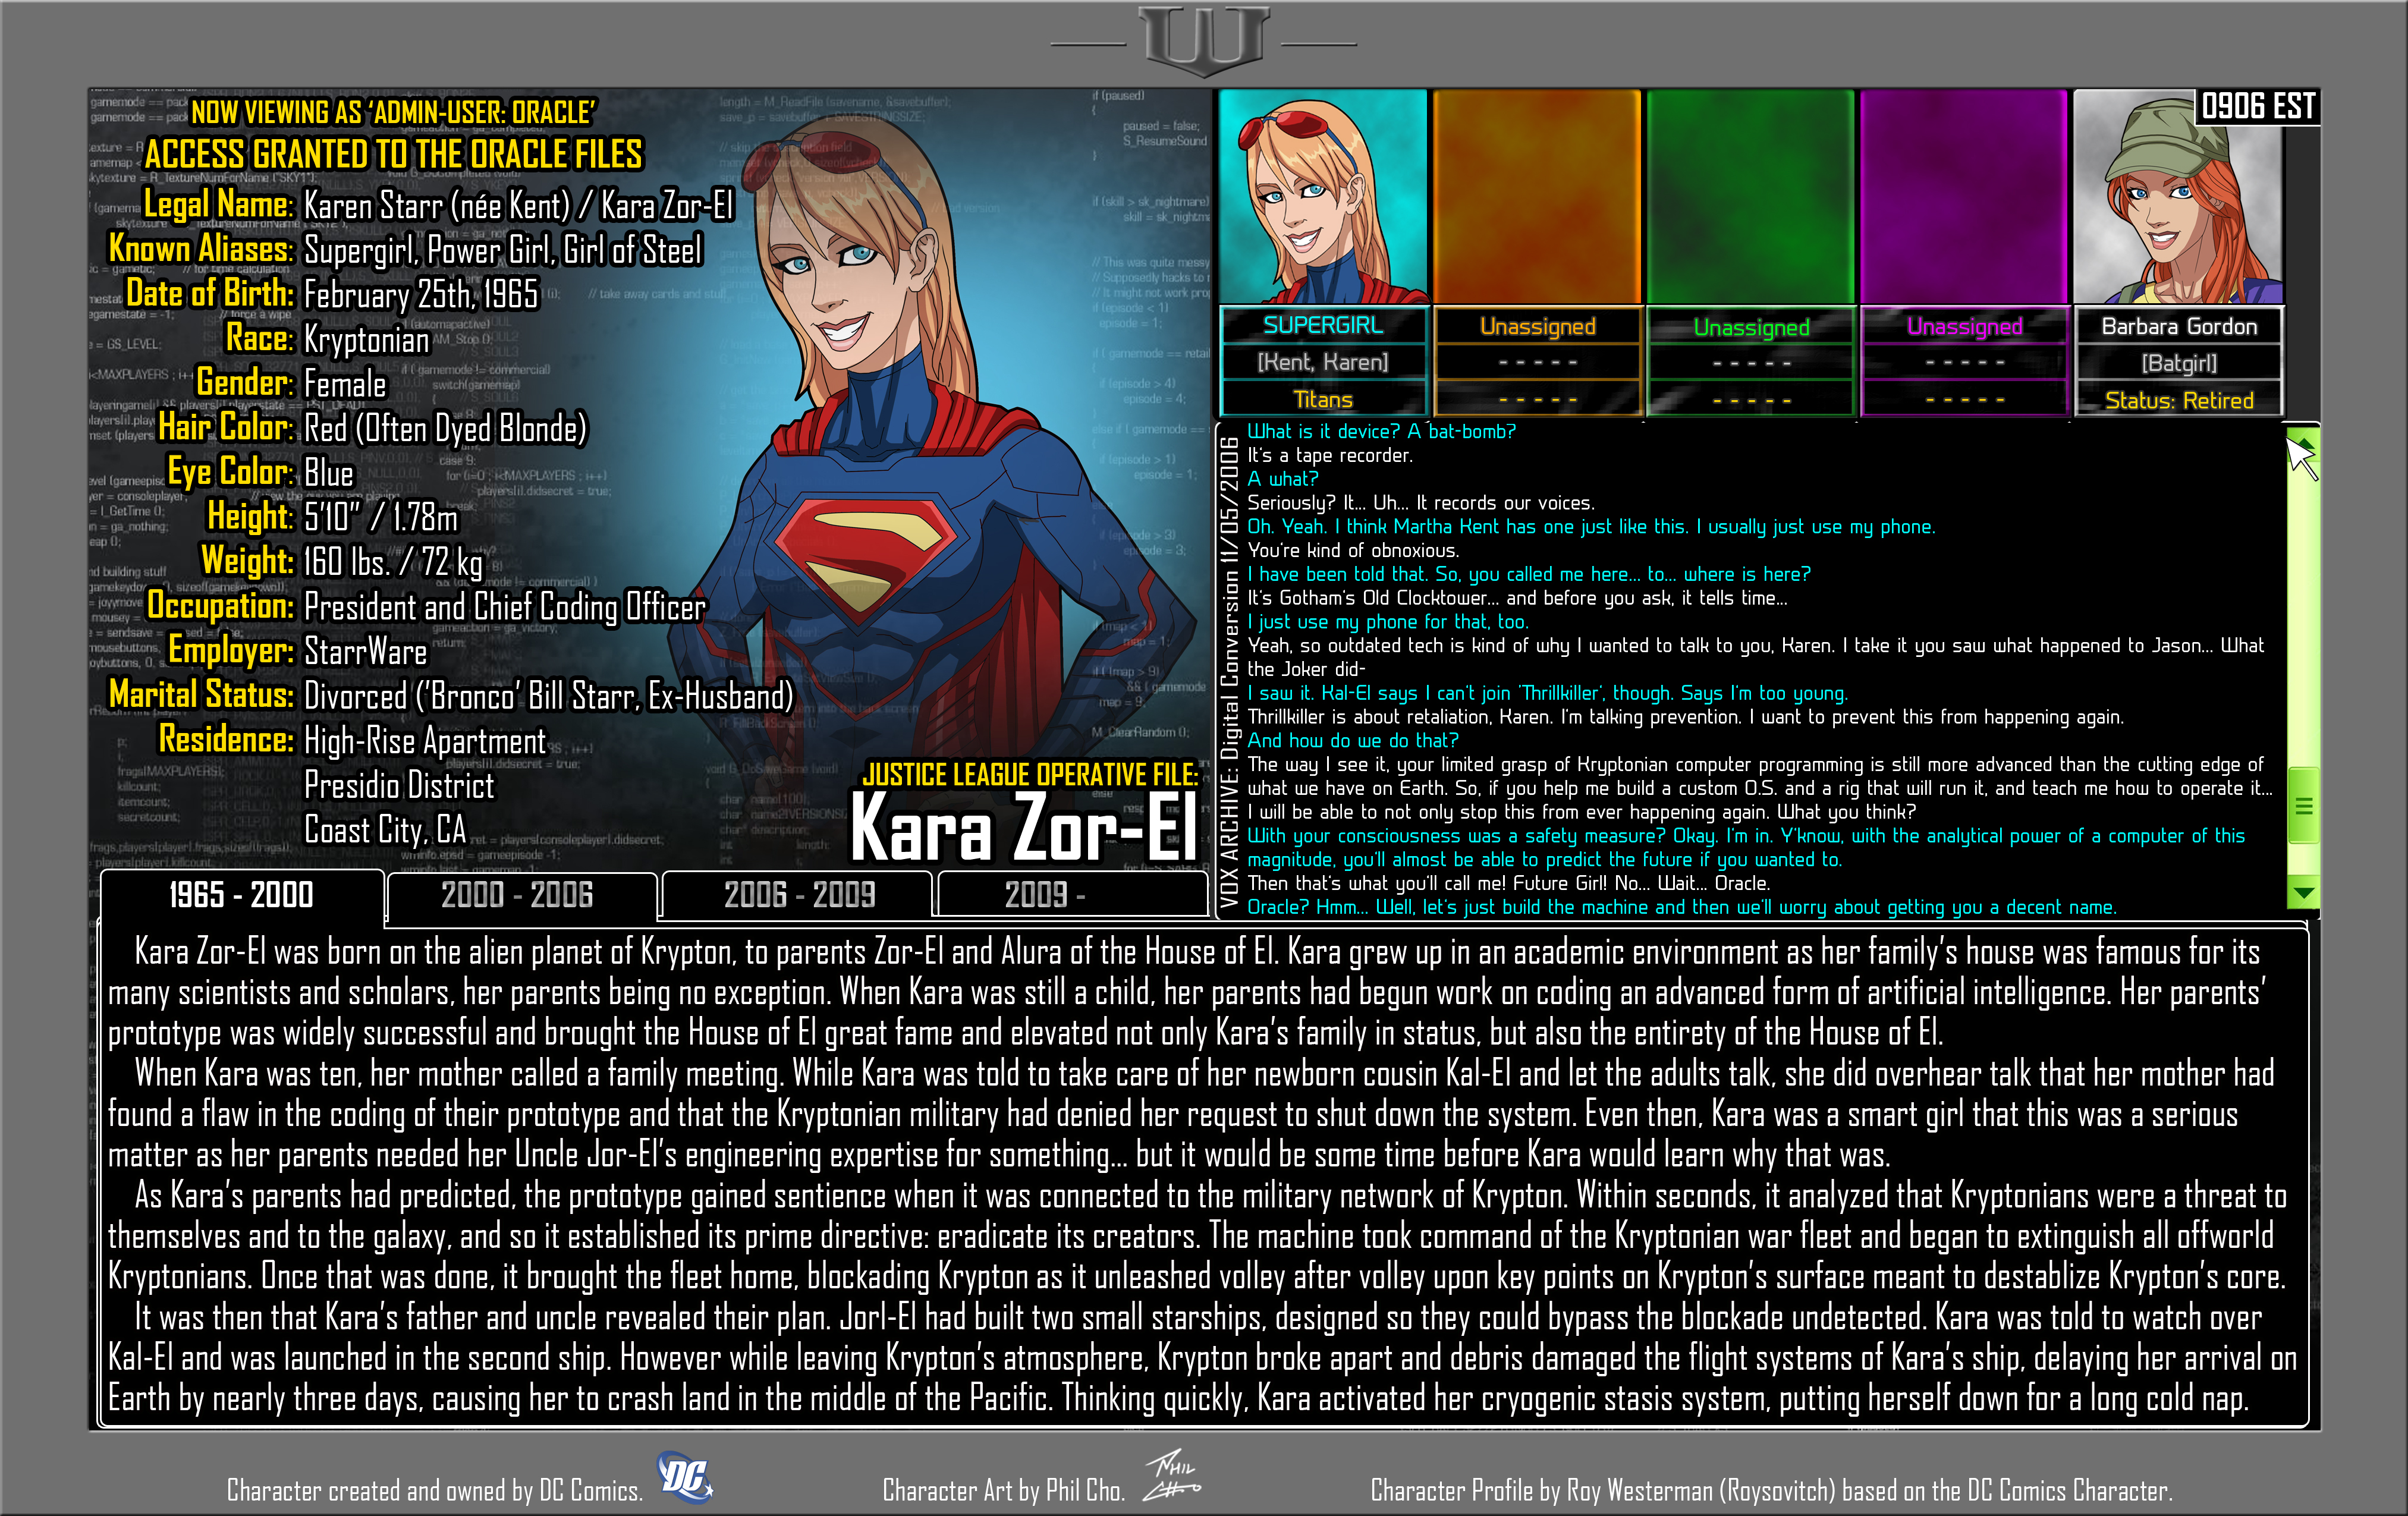Click 'JUSTICE LEAGUE OPERATIVE FILE:' heading
2408x1516 pixels.
point(1030,774)
